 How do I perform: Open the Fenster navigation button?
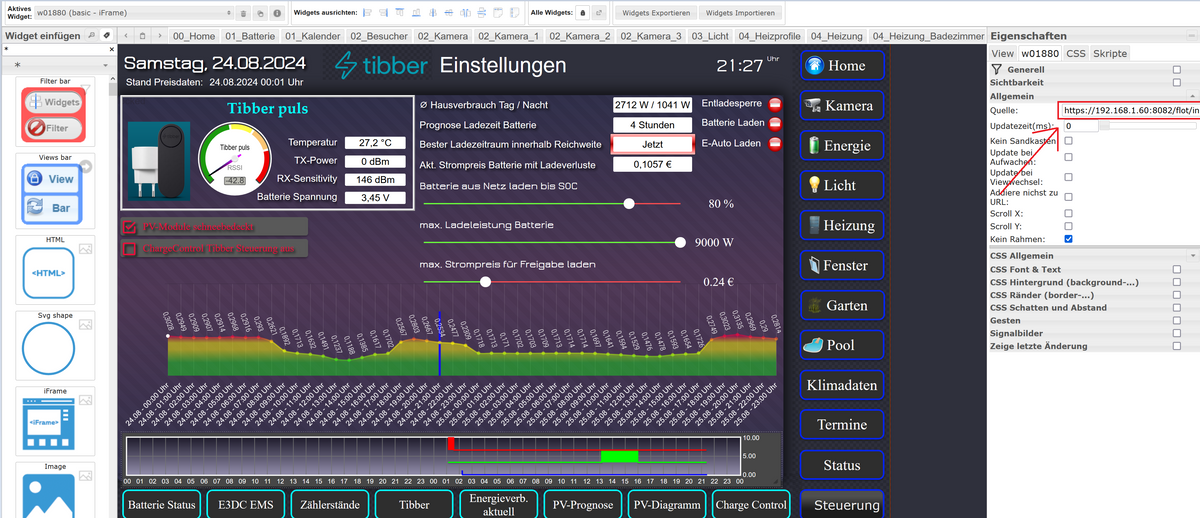click(841, 266)
